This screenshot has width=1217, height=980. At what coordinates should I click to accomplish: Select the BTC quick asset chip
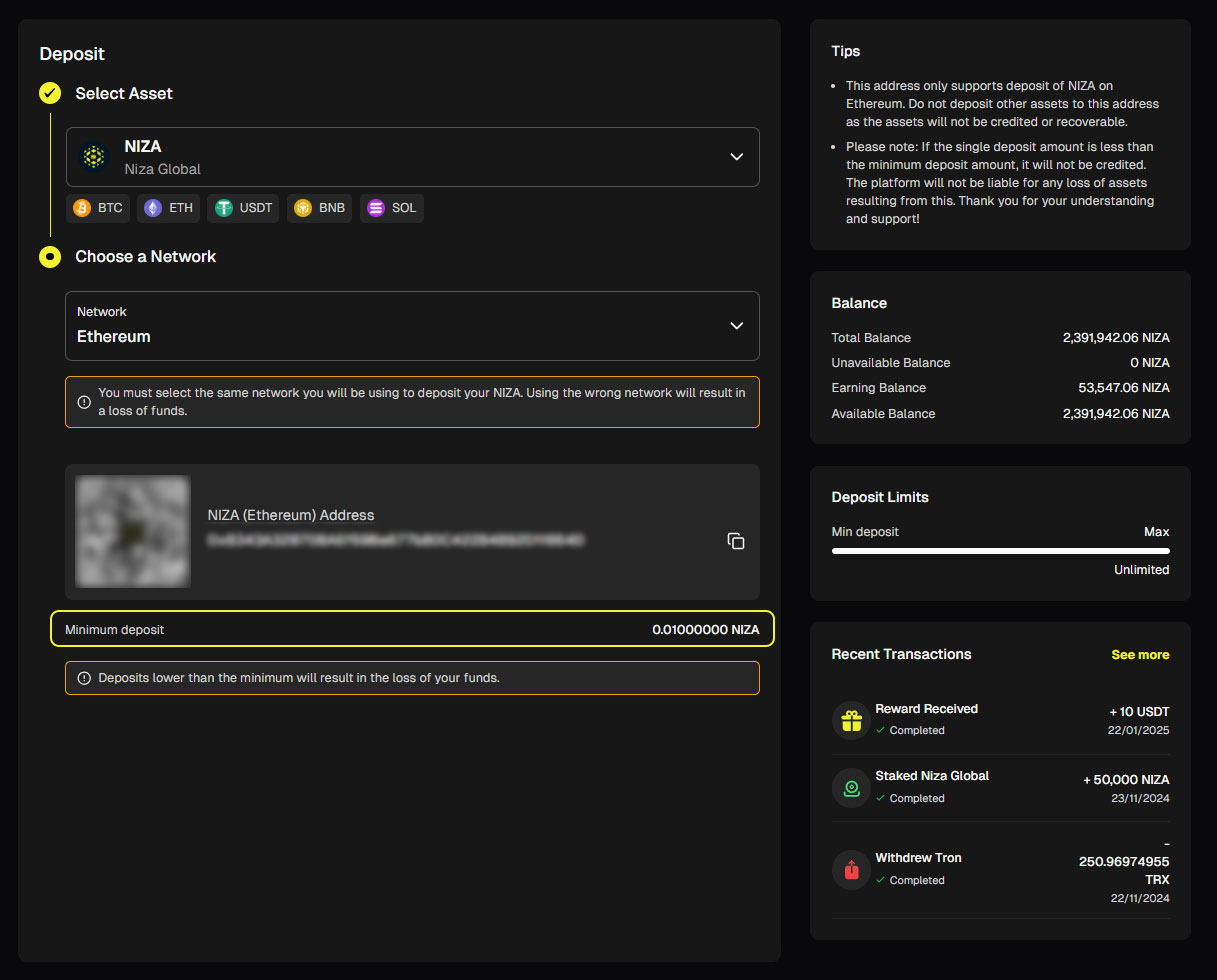pos(98,208)
